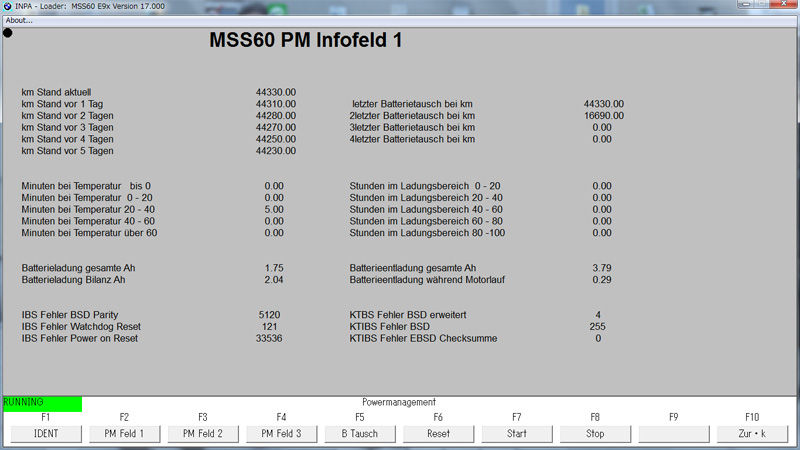Viewport: 800px width, 450px height.
Task: Click the INPA BMW icon in title bar
Action: click(x=7, y=6)
